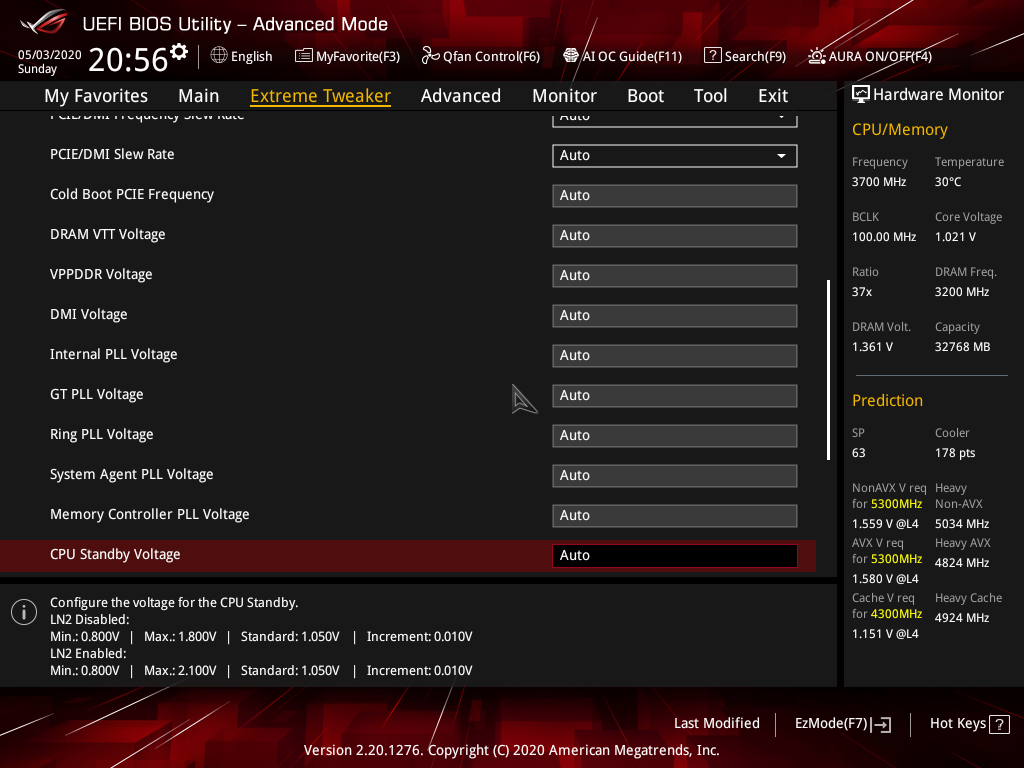Select the Memory Controller PLL Voltage field
This screenshot has width=1024, height=768.
coord(675,515)
